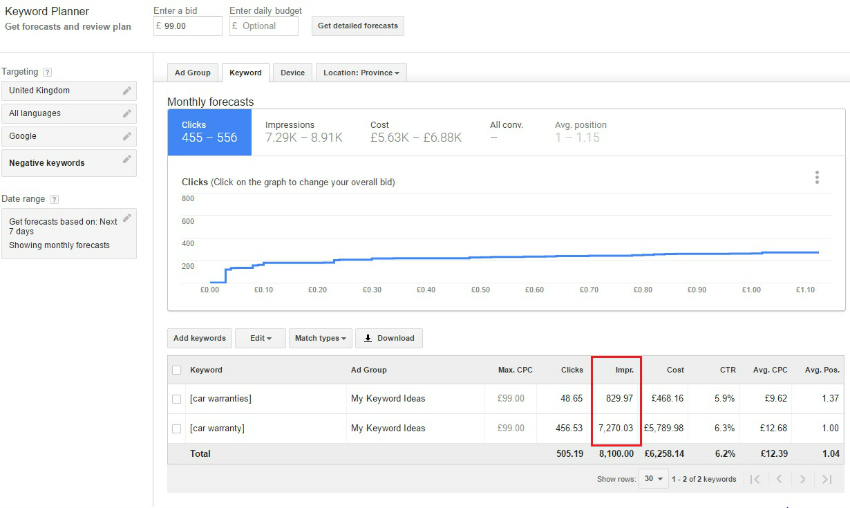The height and width of the screenshot is (508, 850).
Task: Edit Negative keywords with pencil icon
Action: pyautogui.click(x=127, y=160)
